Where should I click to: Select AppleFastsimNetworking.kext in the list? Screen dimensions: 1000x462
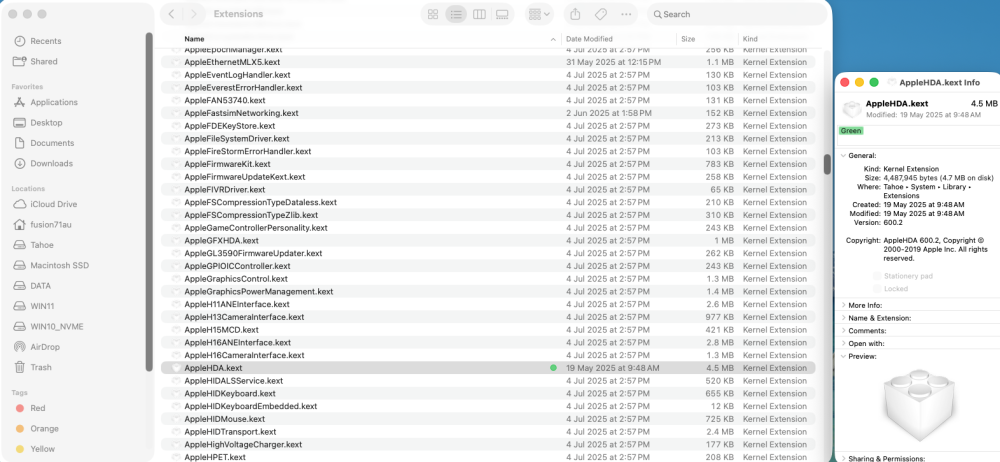tap(488, 113)
